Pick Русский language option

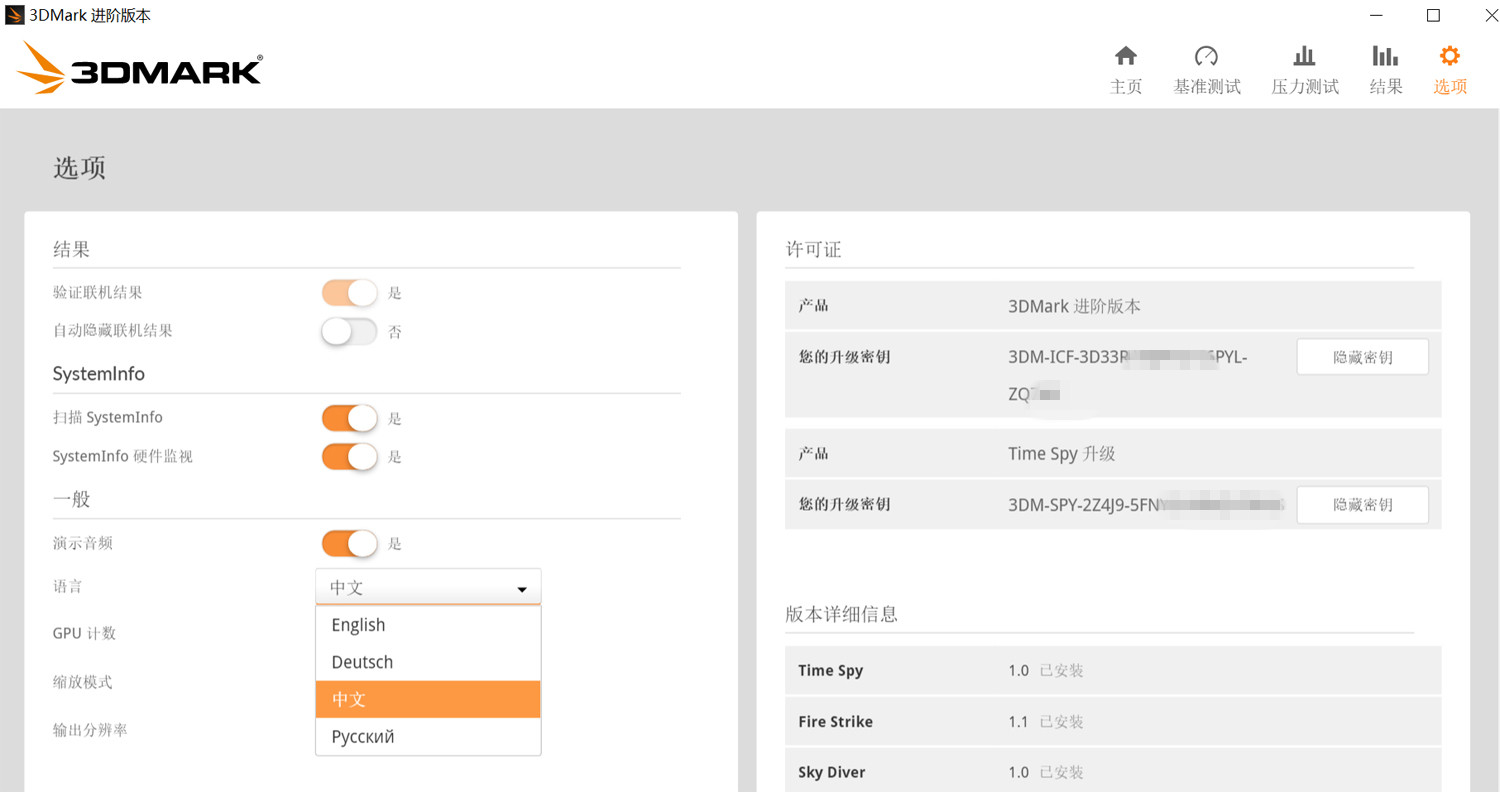428,737
